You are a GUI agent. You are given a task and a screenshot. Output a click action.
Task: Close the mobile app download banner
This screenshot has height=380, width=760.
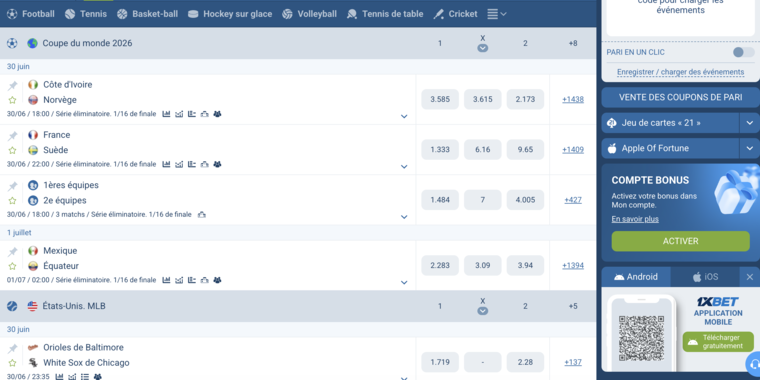click(750, 277)
